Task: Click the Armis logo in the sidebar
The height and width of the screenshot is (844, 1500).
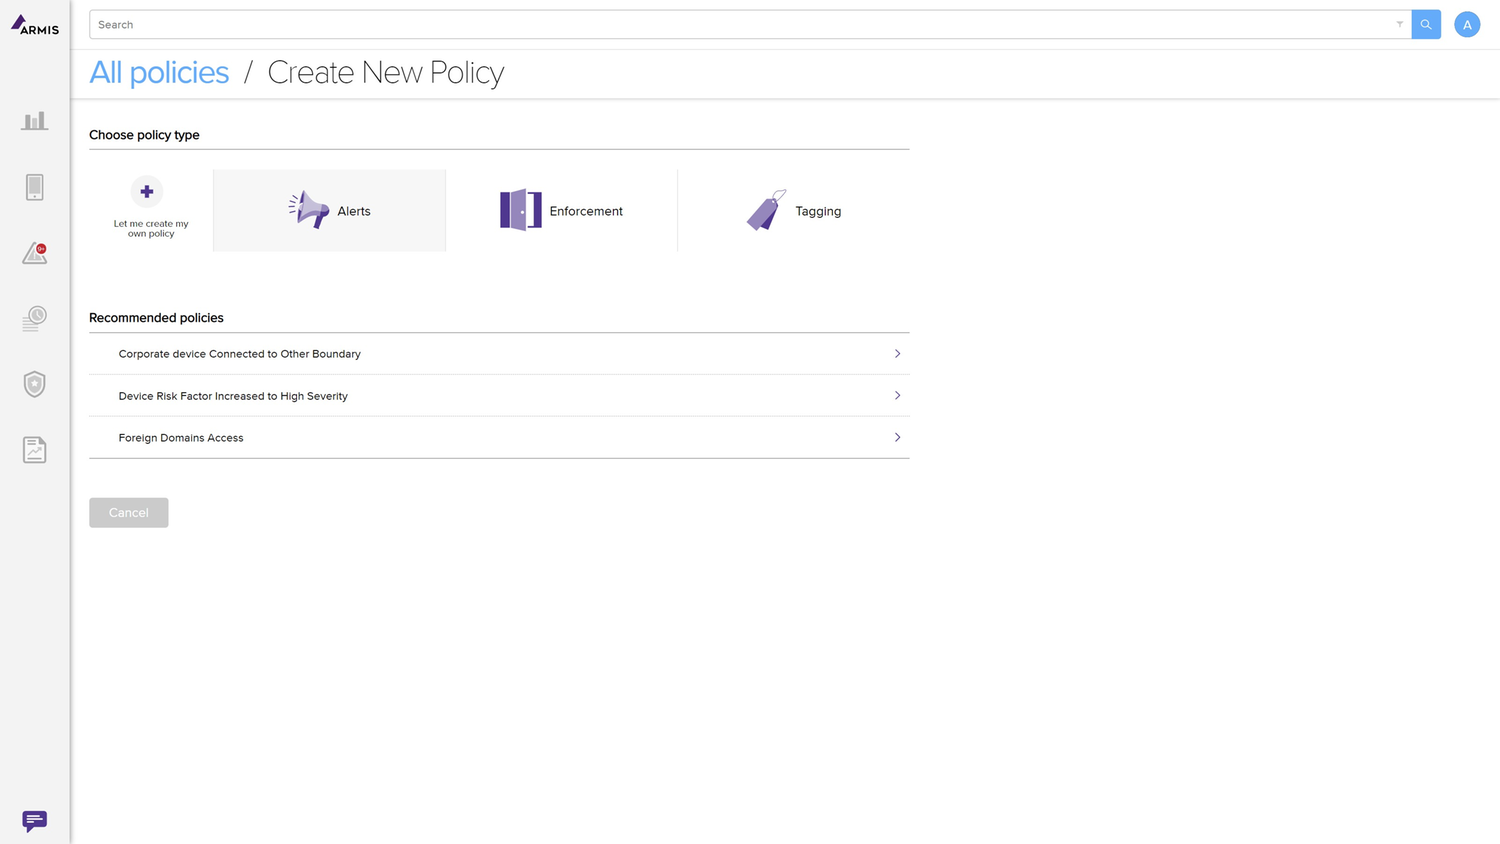Action: (x=34, y=25)
